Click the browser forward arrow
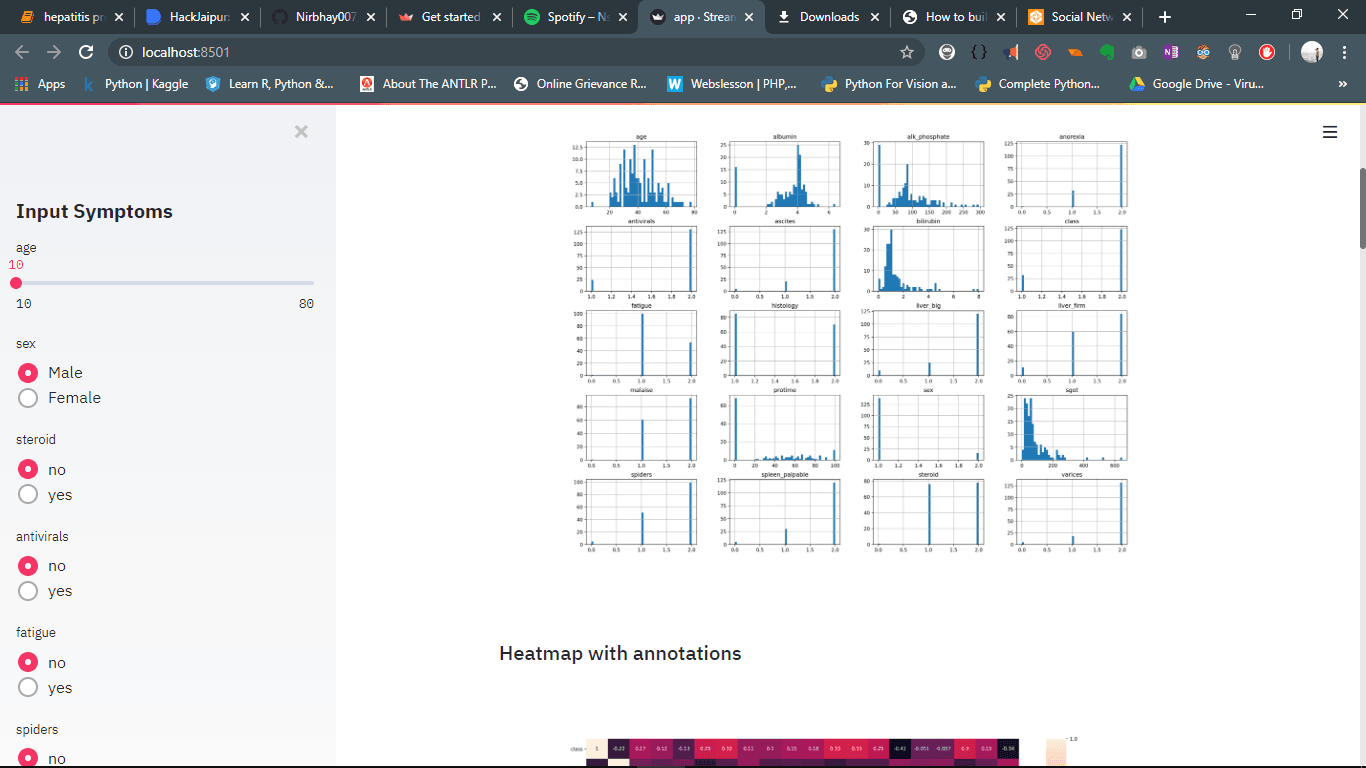This screenshot has width=1366, height=768. point(54,52)
